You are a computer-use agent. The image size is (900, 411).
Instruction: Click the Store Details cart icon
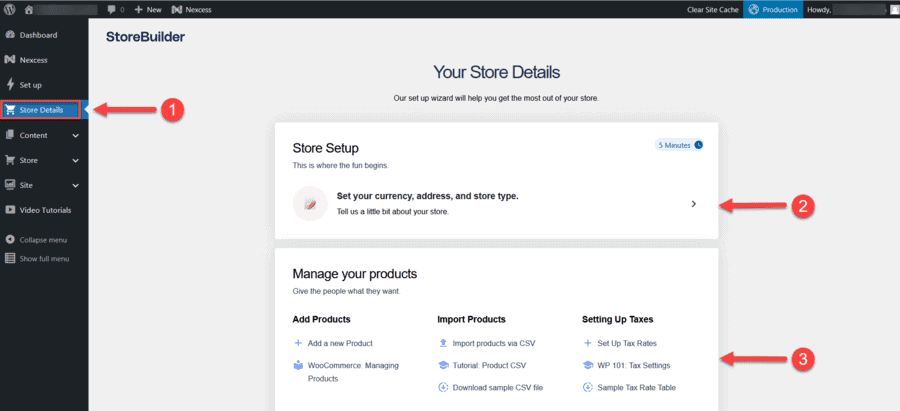tap(10, 110)
